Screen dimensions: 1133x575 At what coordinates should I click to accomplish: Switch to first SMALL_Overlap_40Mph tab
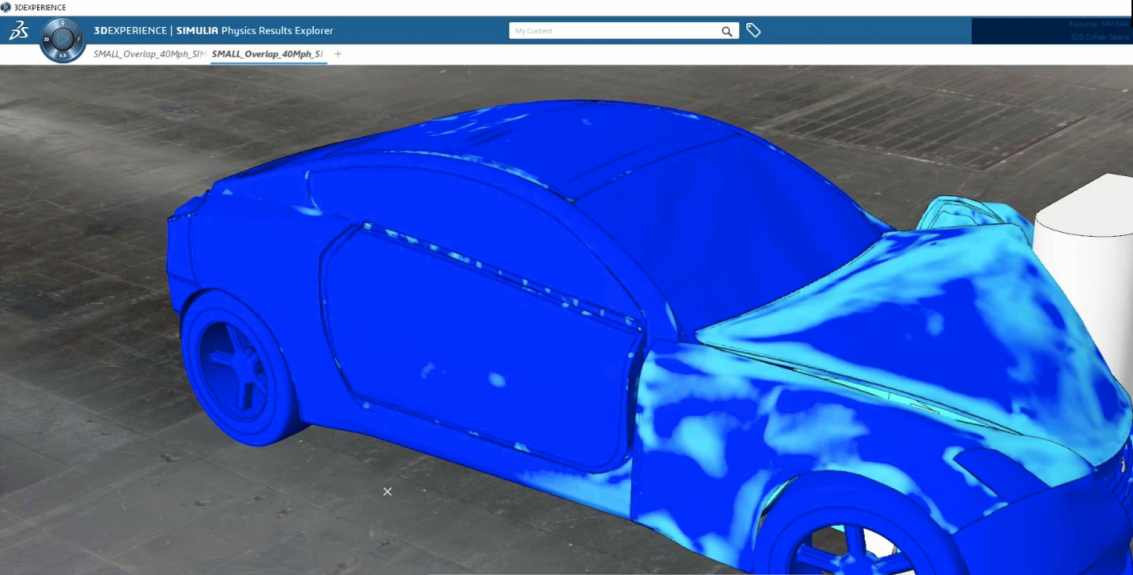(x=148, y=54)
